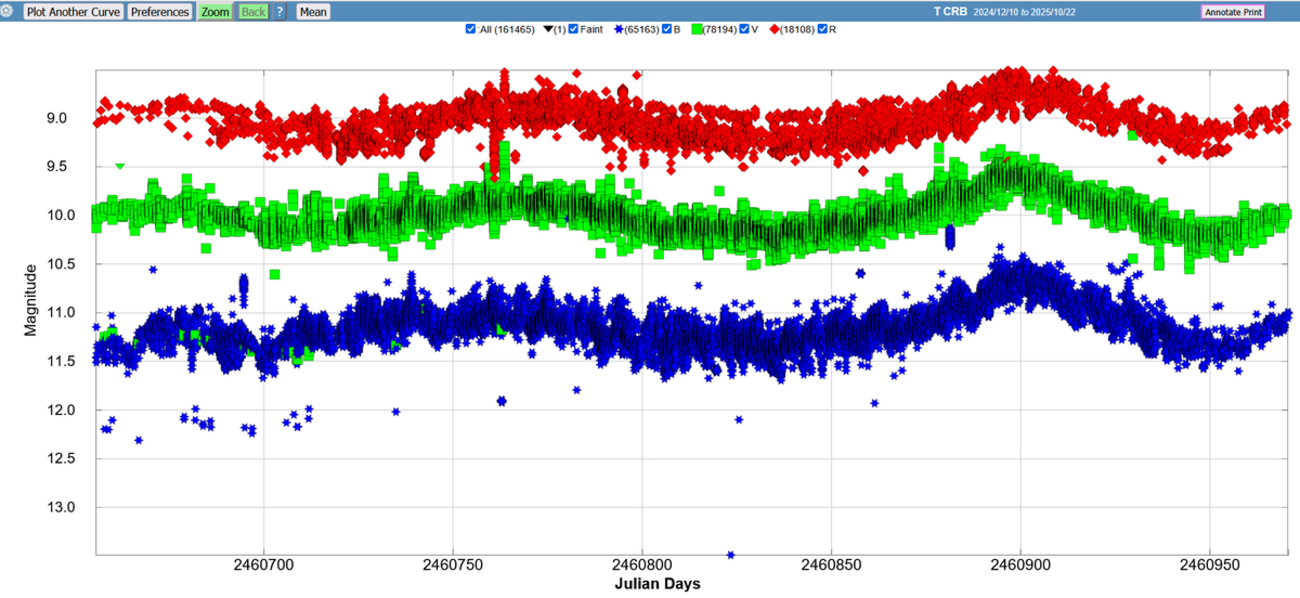Click the Julian Days axis label
Screen dimensions: 1300x598
tap(647, 584)
